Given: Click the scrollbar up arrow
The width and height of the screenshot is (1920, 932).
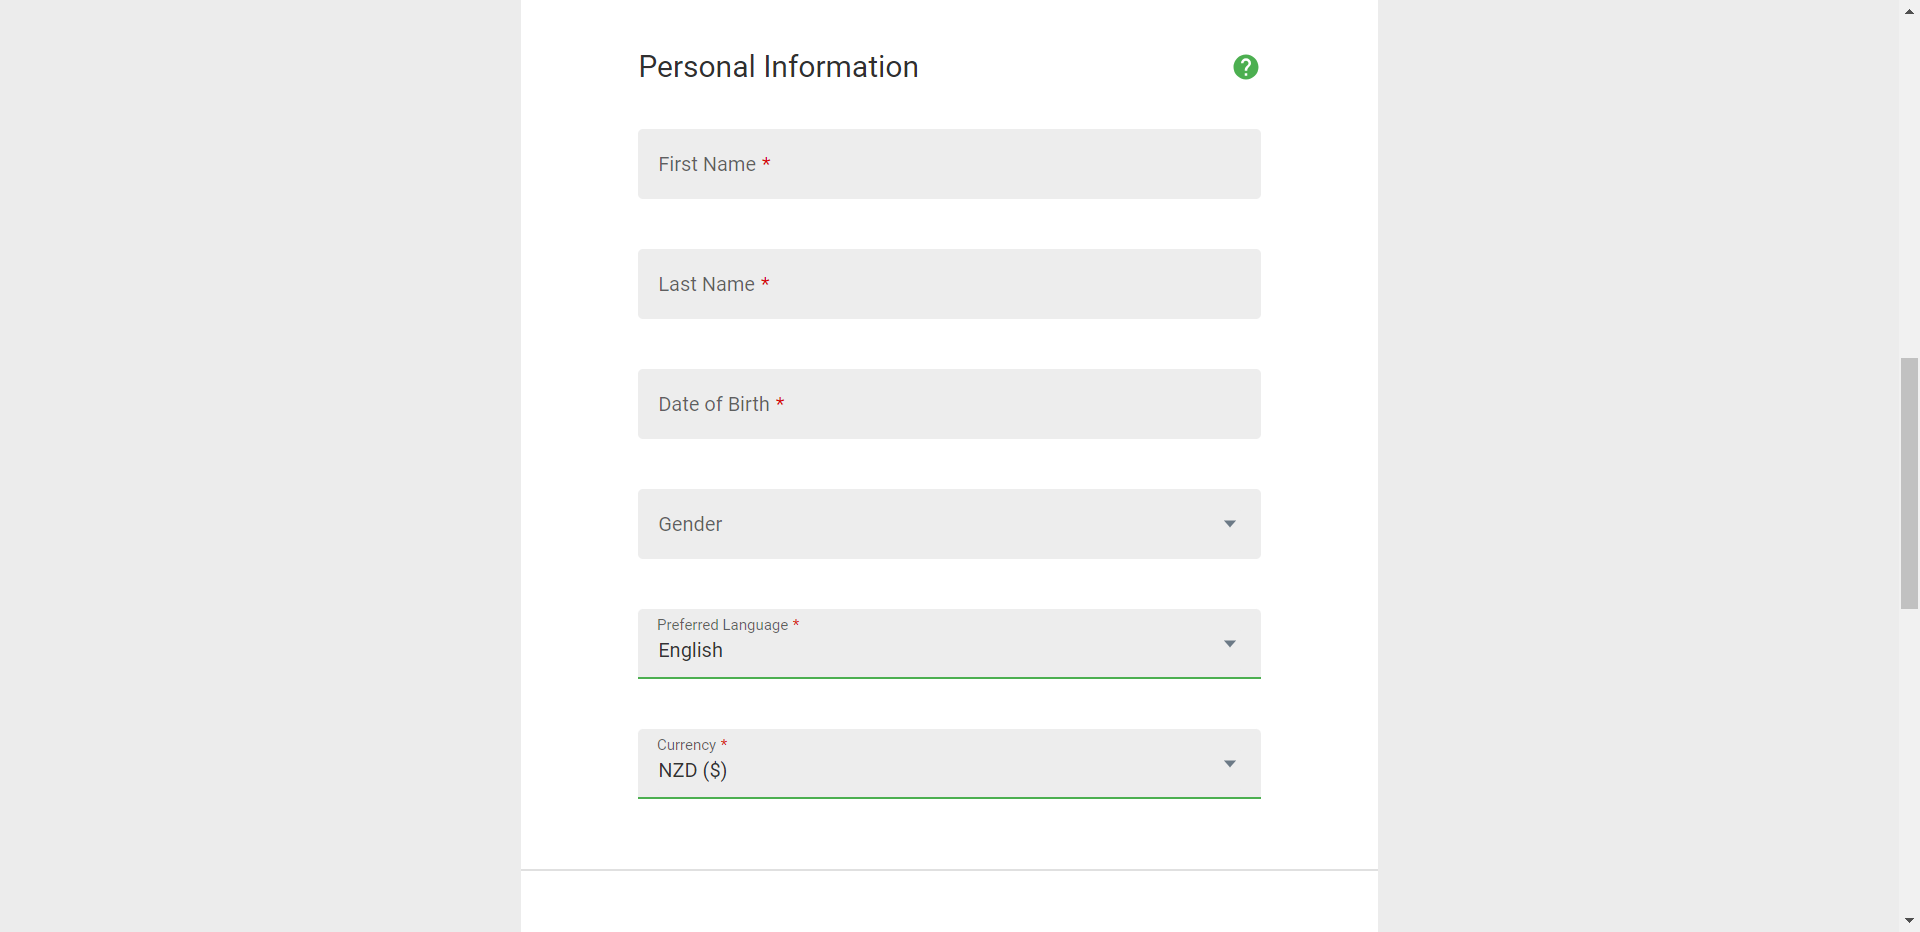Looking at the screenshot, I should click(1909, 11).
